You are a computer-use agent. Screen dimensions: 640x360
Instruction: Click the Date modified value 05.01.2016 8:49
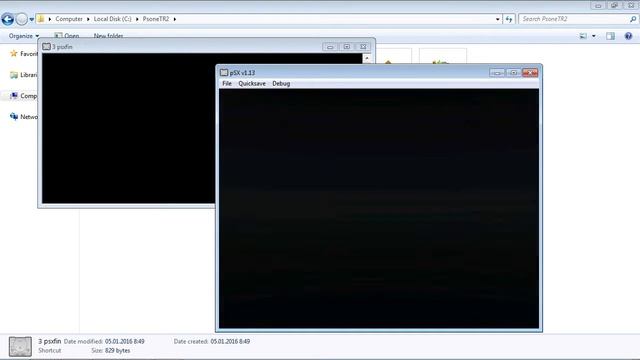[124, 341]
